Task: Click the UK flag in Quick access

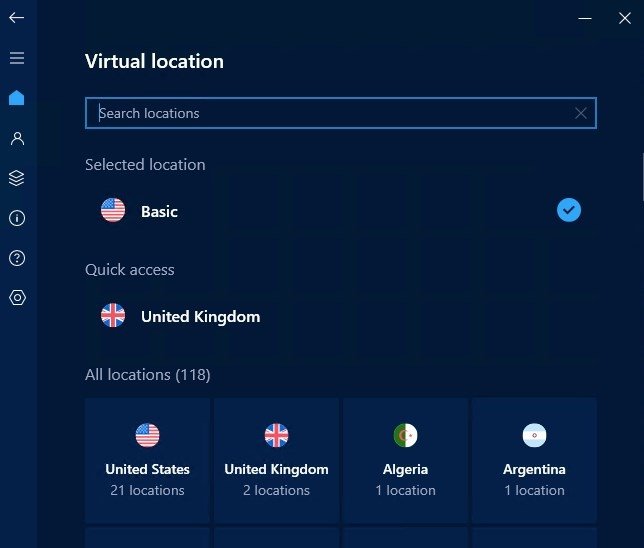Action: [x=113, y=315]
